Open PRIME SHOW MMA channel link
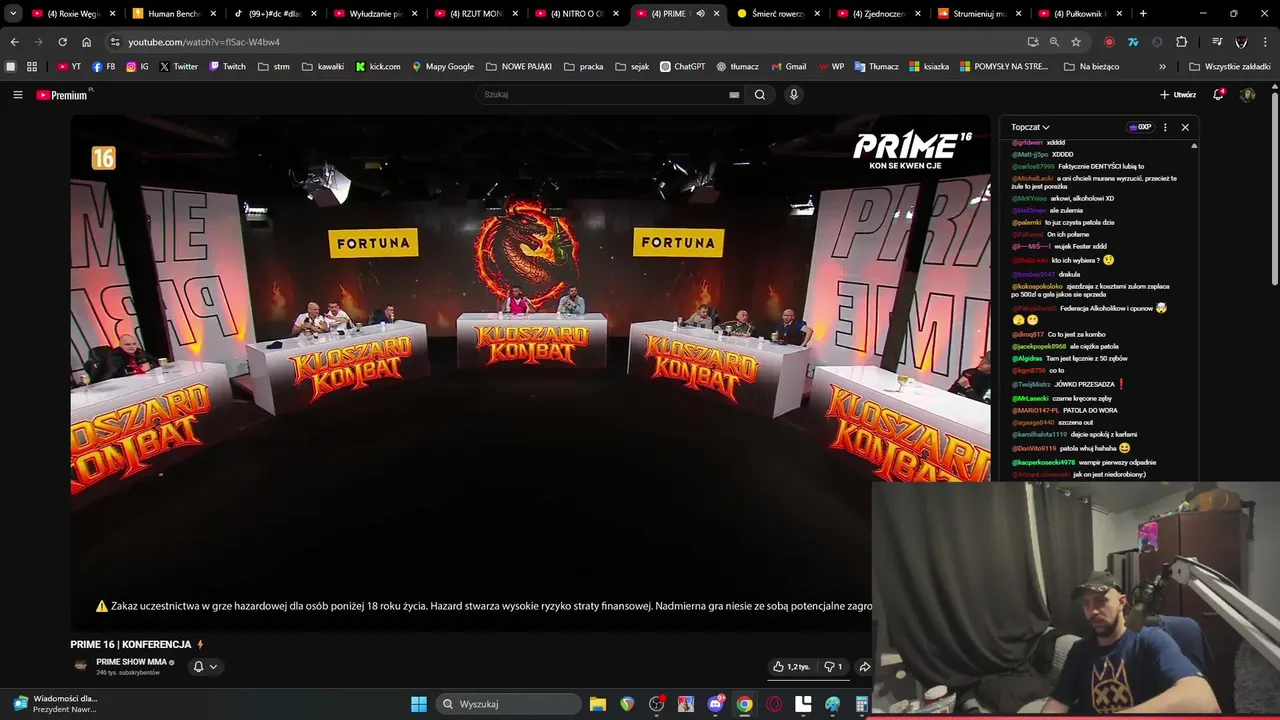 pos(131,662)
